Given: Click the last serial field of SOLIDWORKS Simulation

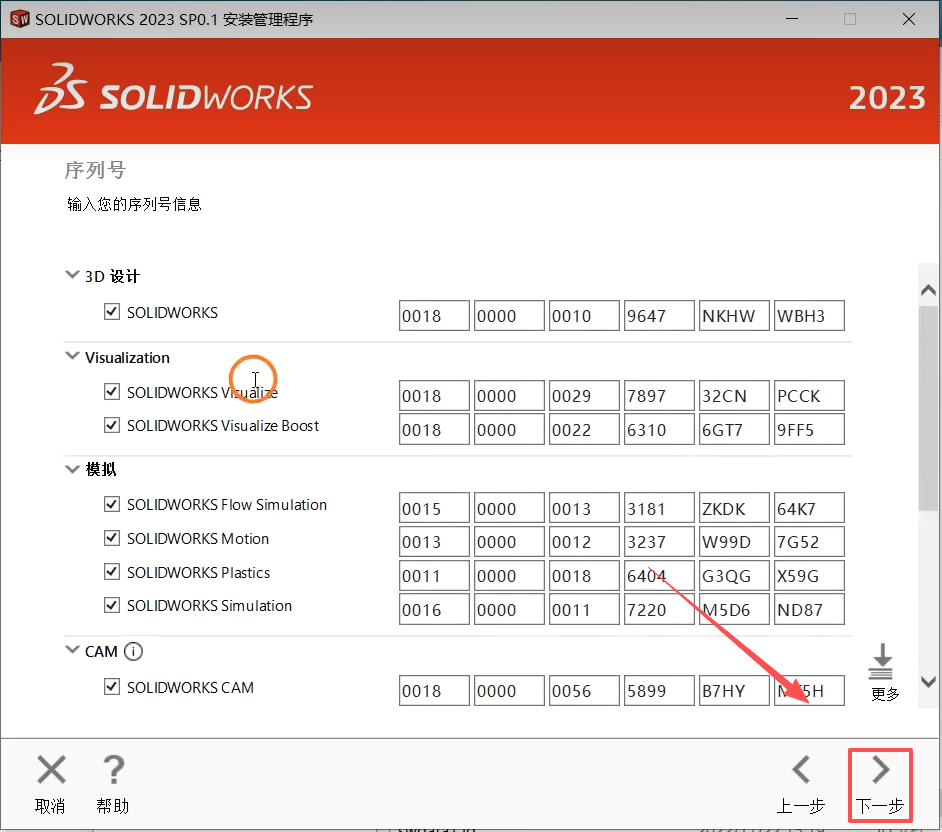Looking at the screenshot, I should coord(809,609).
